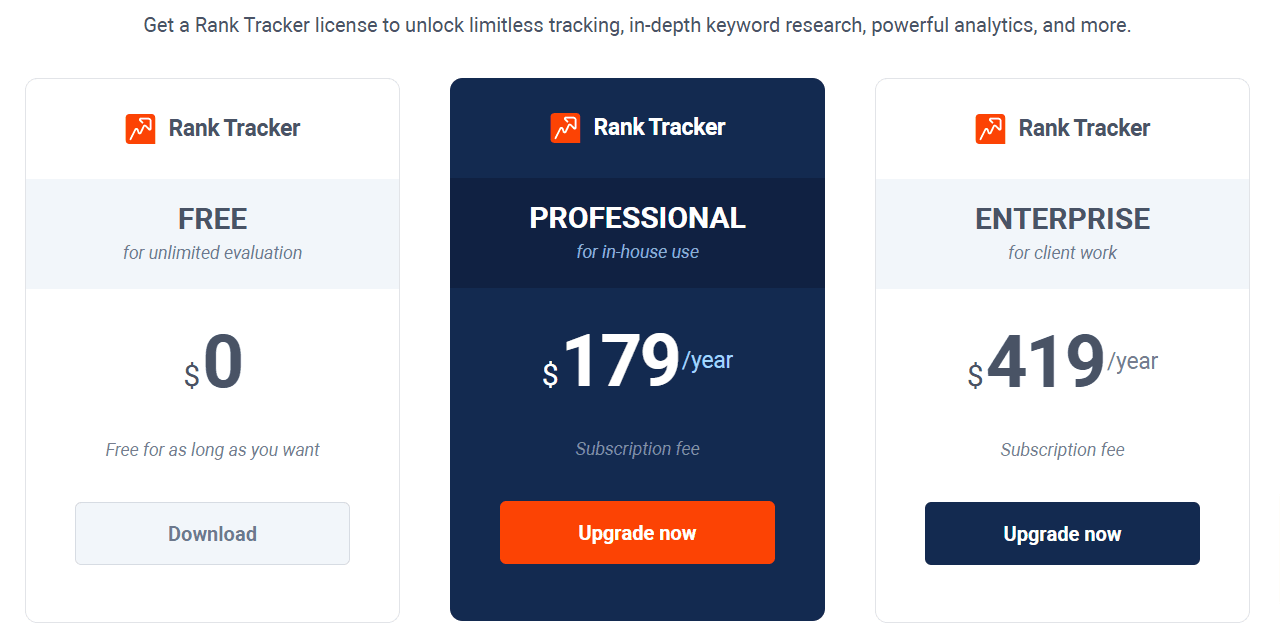The image size is (1280, 637).
Task: Select the PROFESSIONAL plan heading
Action: point(637,217)
